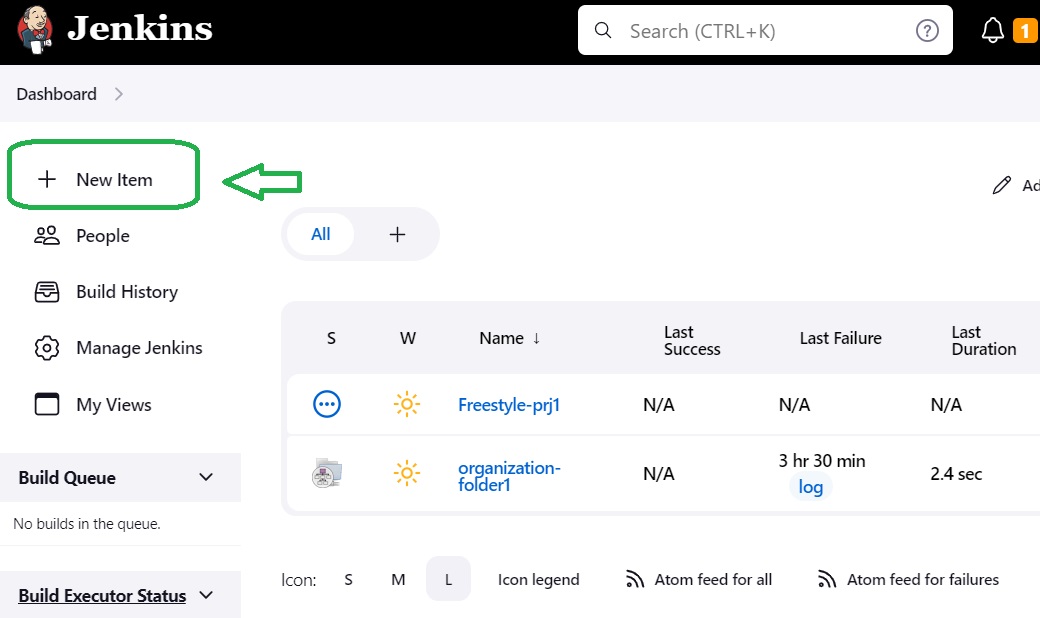1040x618 pixels.
Task: Click the Jenkins butler logo
Action: click(35, 30)
